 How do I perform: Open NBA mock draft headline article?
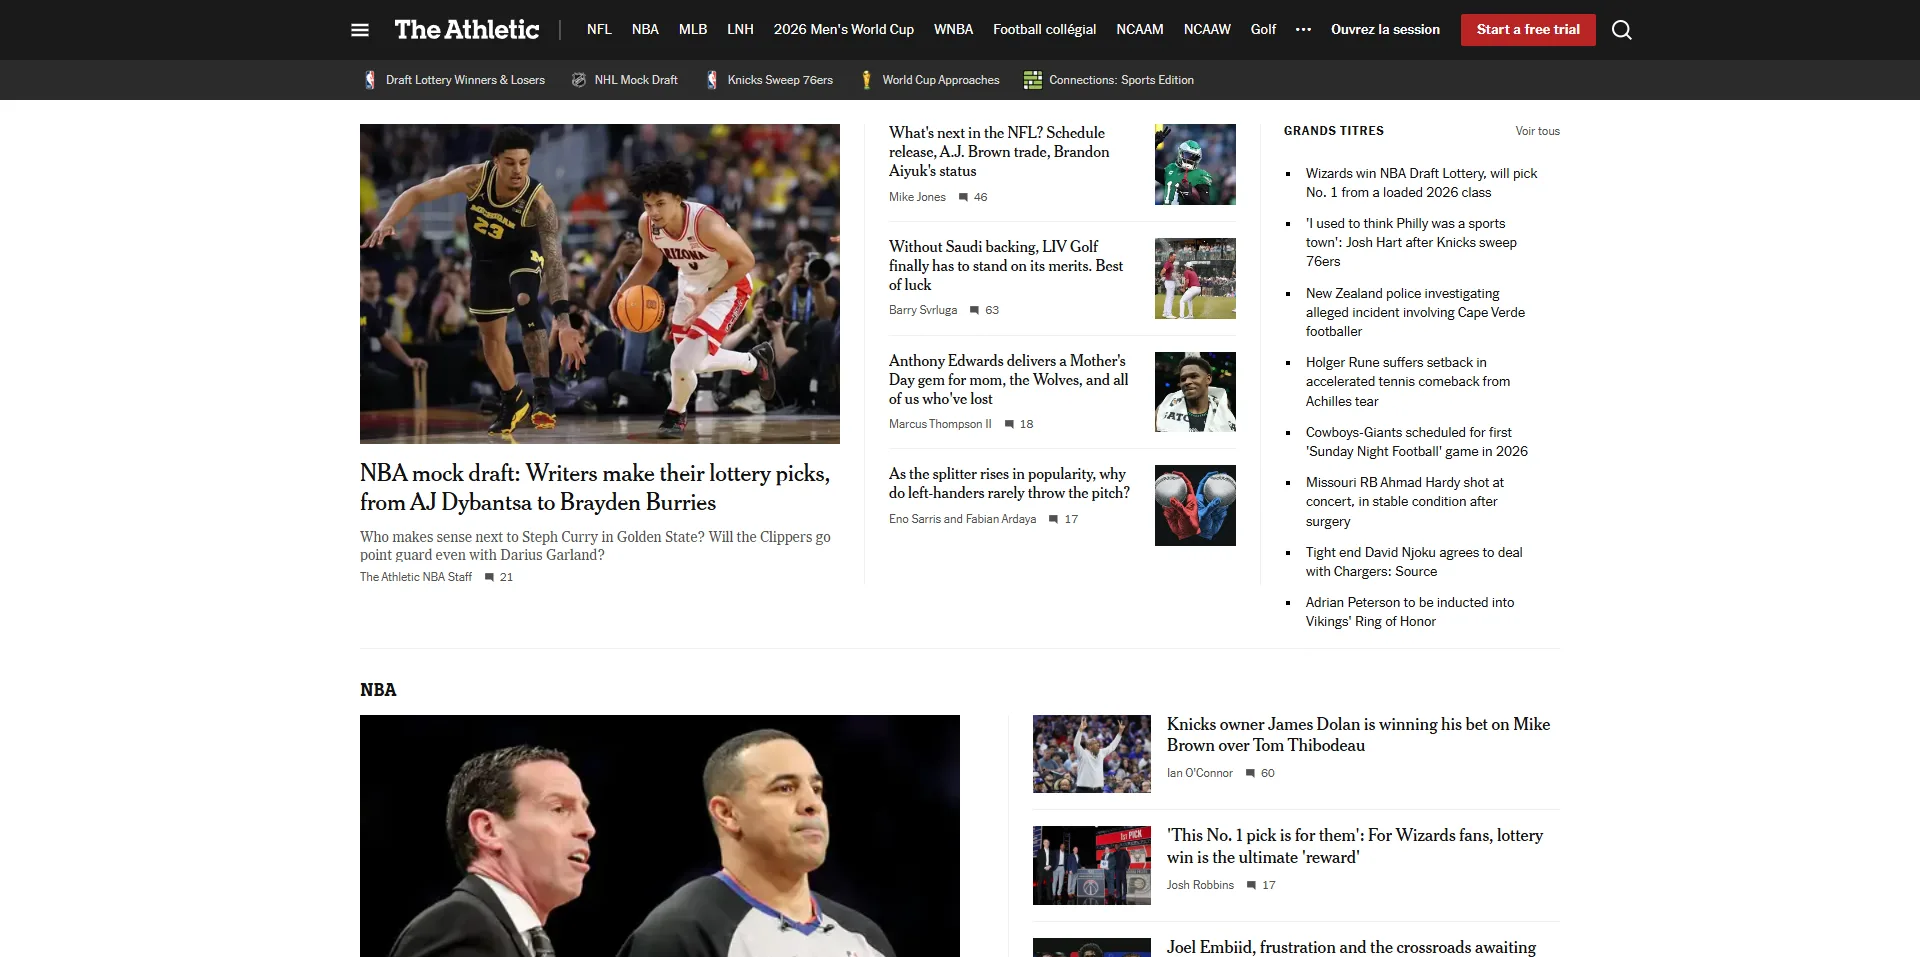point(595,488)
